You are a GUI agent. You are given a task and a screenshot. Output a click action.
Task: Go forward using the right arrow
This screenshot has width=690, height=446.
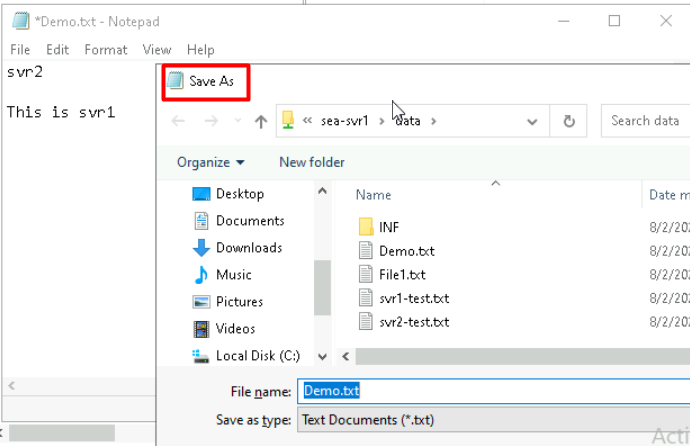click(211, 121)
